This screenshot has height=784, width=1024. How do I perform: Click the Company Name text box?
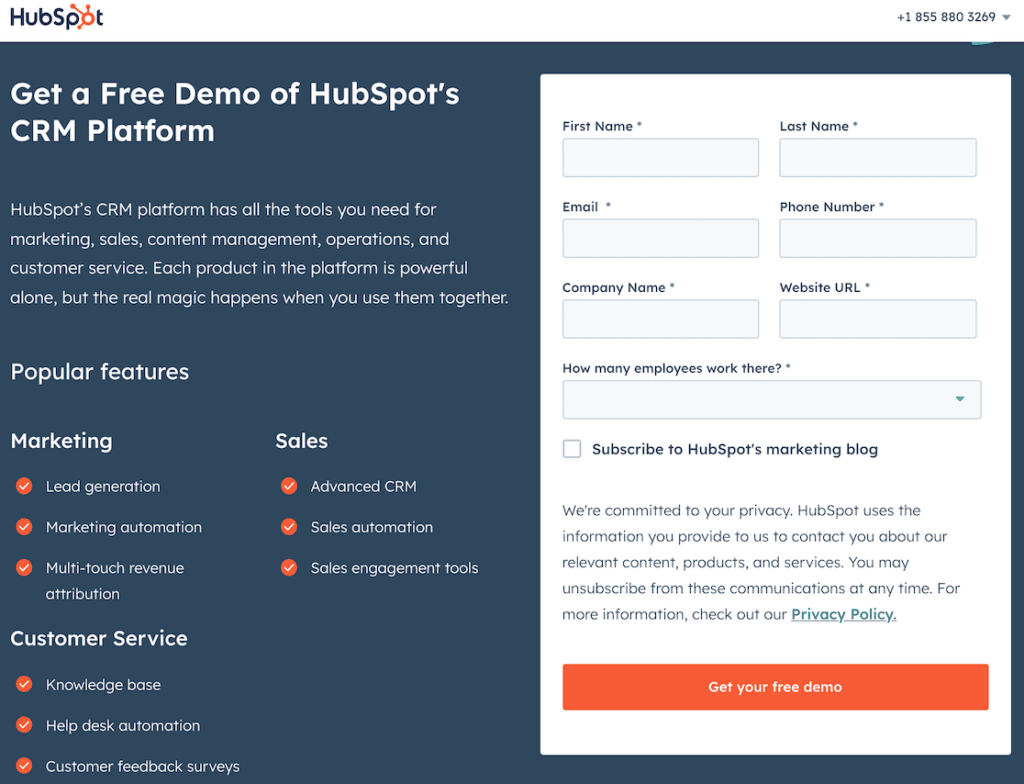pyautogui.click(x=660, y=318)
